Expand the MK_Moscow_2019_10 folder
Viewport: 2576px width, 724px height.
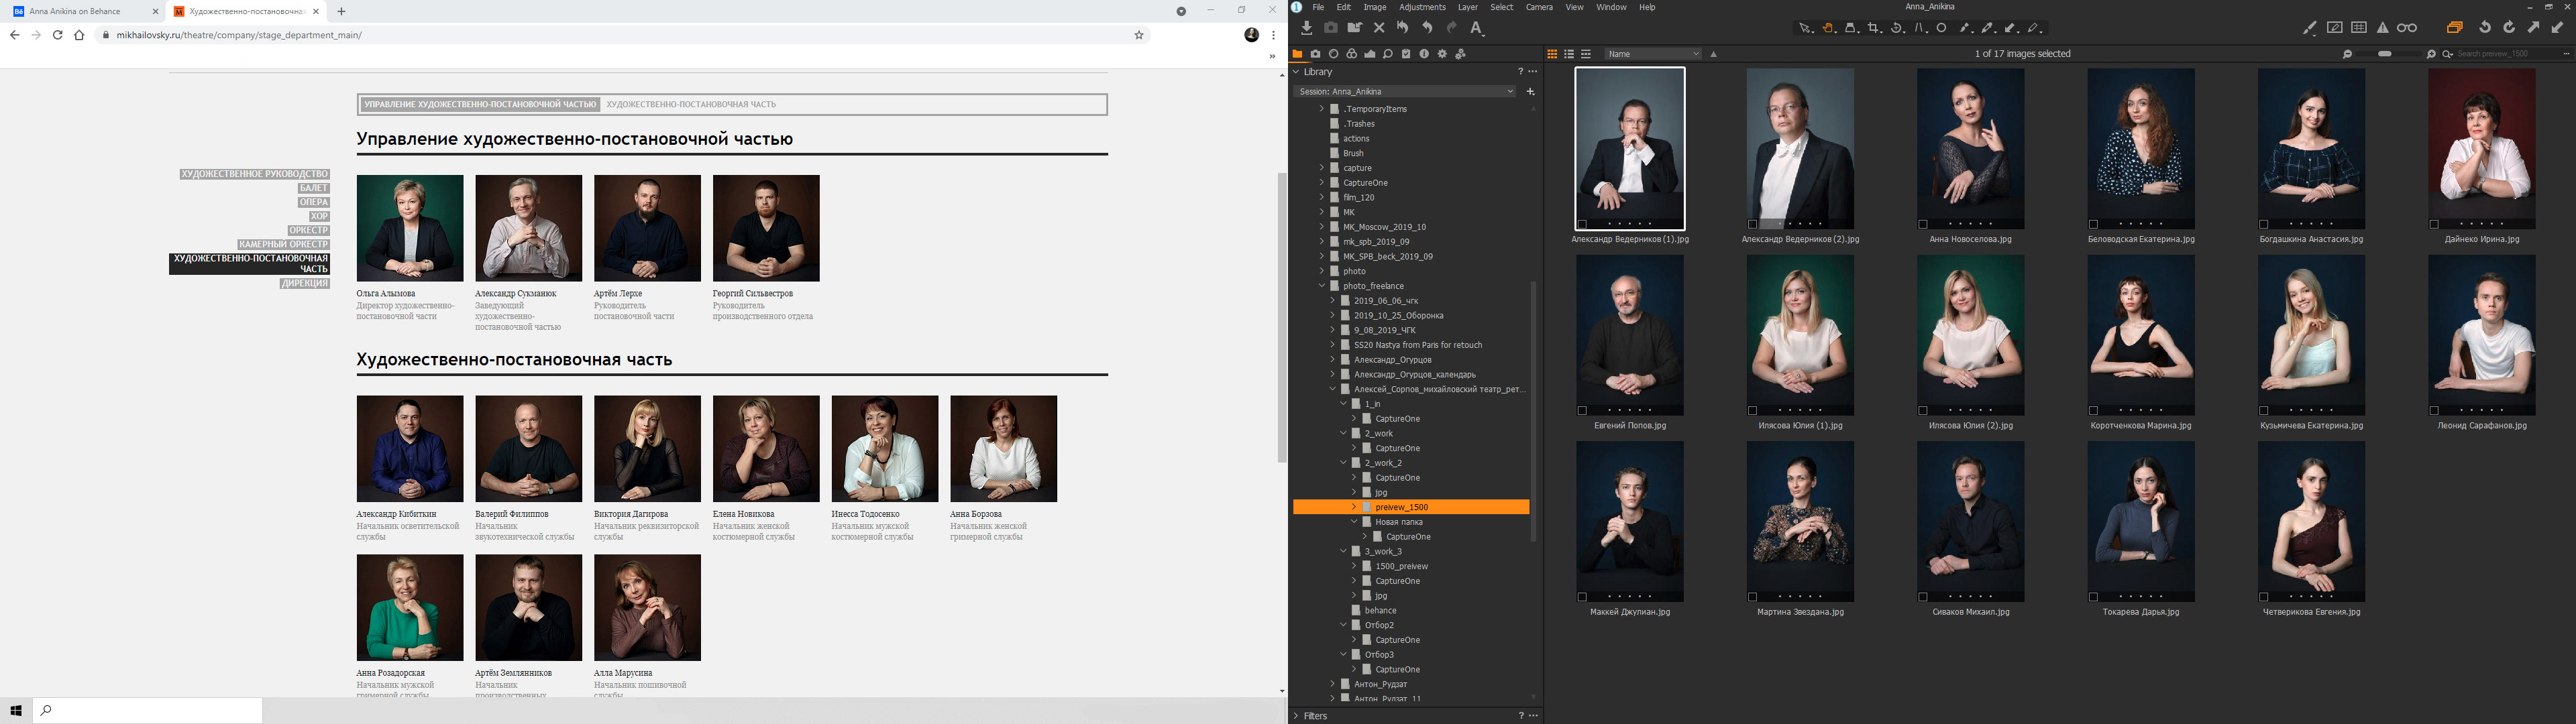click(x=1322, y=227)
